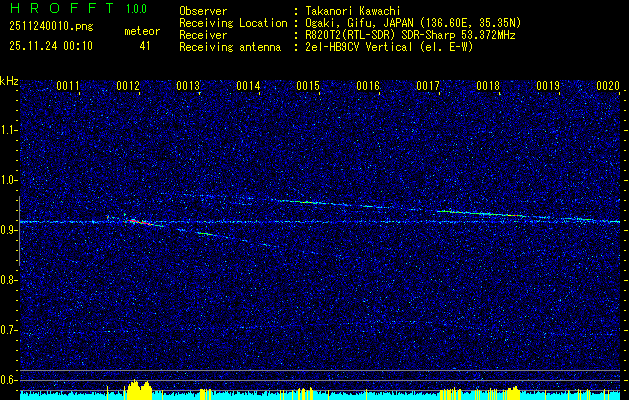Click the name Takanori Kawachi
The width and height of the screenshot is (629, 400).
353,11
